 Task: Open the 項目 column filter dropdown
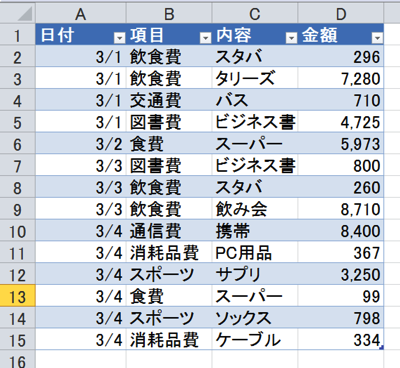pos(205,38)
